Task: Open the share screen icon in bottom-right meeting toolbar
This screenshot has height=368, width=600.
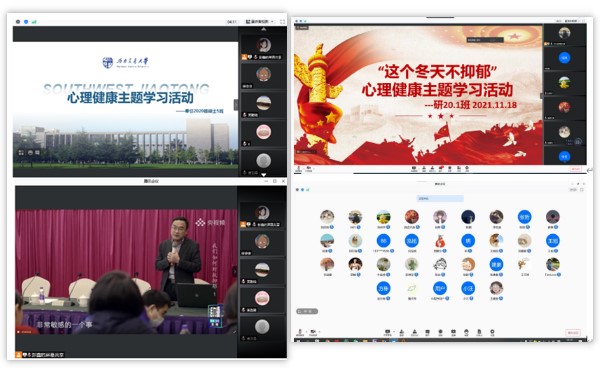Action: (388, 332)
